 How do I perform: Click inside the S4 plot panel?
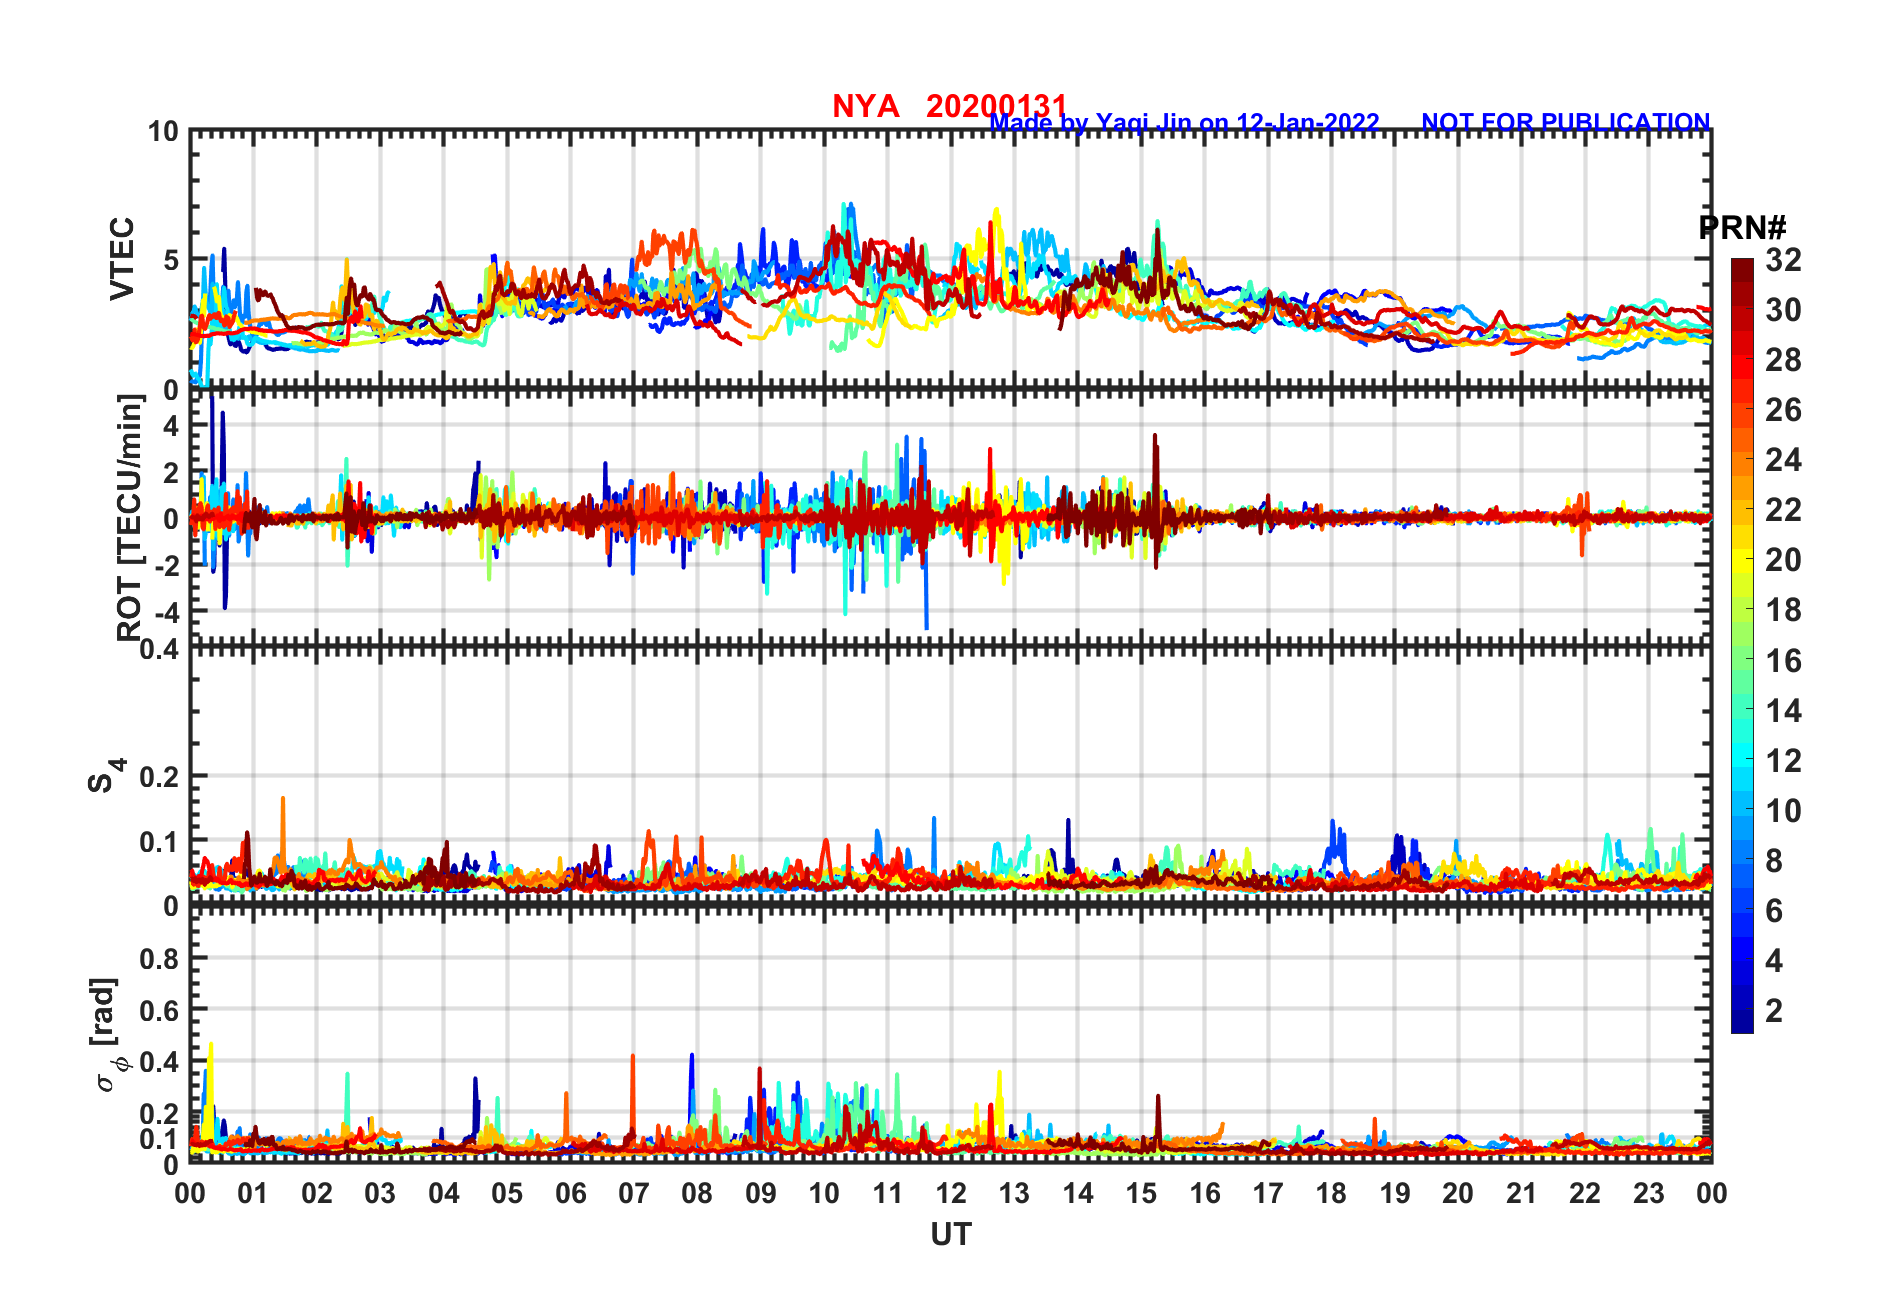tap(951, 777)
